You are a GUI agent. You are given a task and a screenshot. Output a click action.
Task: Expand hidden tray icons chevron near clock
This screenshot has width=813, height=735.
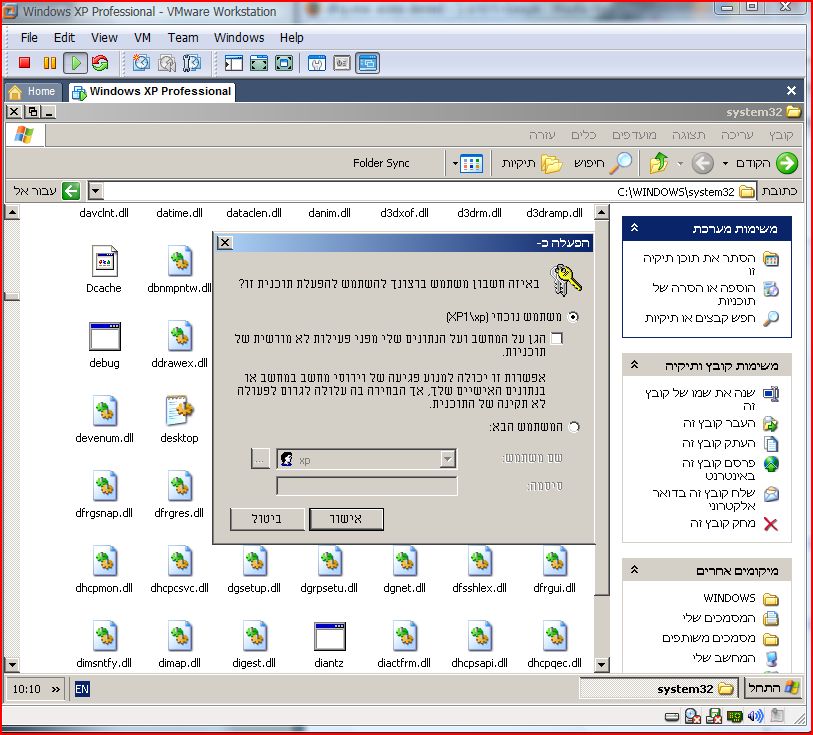[x=55, y=689]
